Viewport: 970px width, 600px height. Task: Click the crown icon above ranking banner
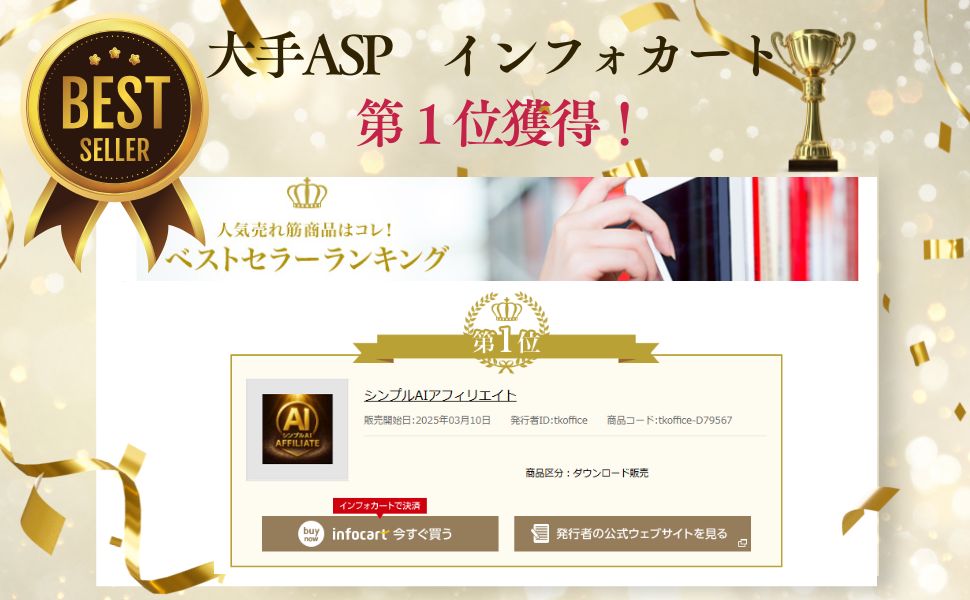307,194
